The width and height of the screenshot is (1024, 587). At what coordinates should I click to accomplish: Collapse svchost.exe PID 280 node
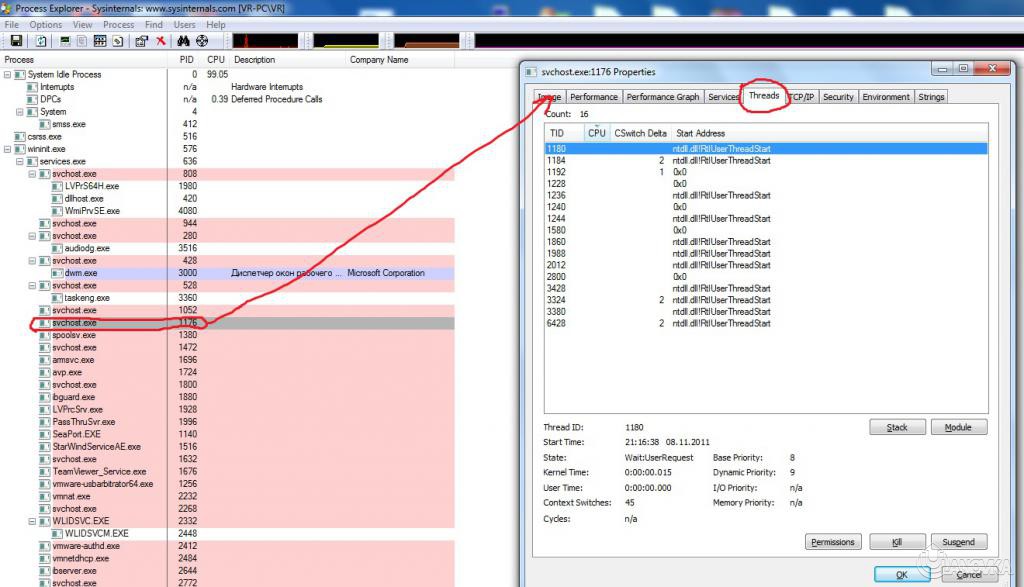tap(32, 236)
